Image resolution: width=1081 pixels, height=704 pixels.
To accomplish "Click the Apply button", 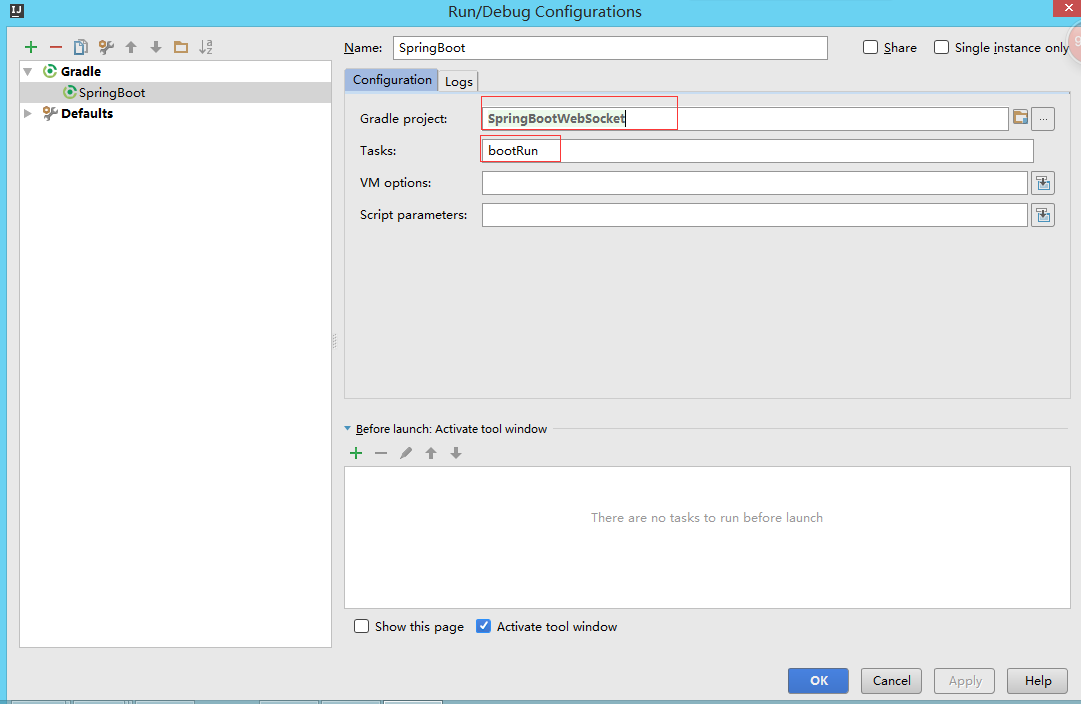I will [964, 681].
